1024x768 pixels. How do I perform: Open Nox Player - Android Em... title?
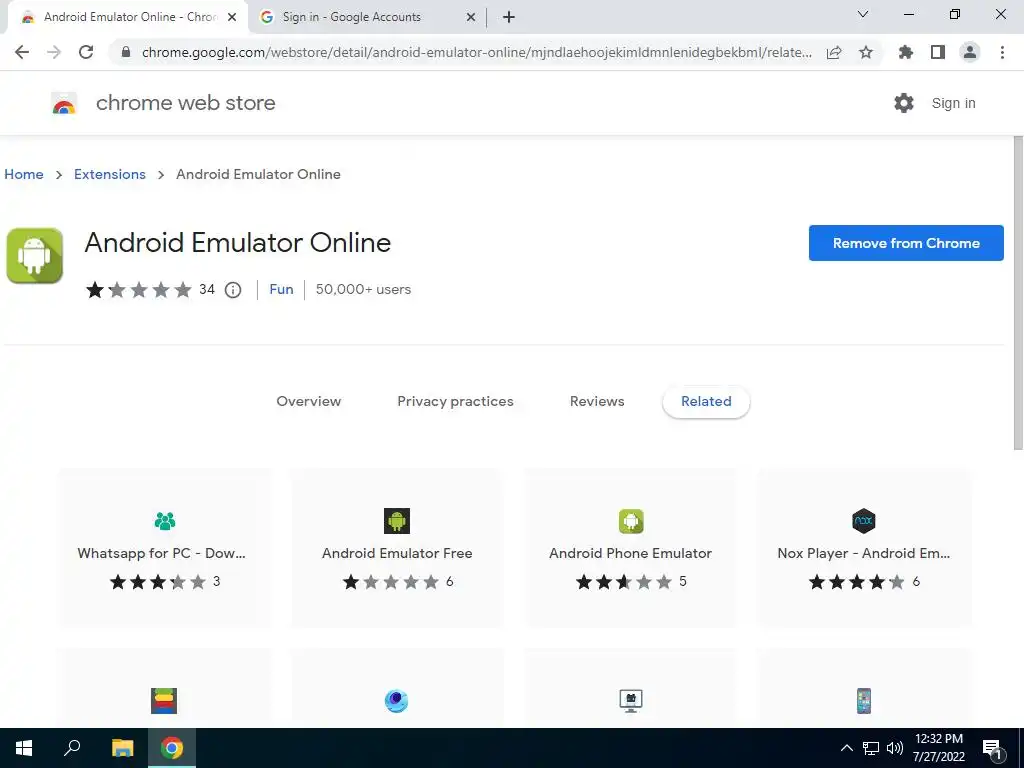pos(863,553)
